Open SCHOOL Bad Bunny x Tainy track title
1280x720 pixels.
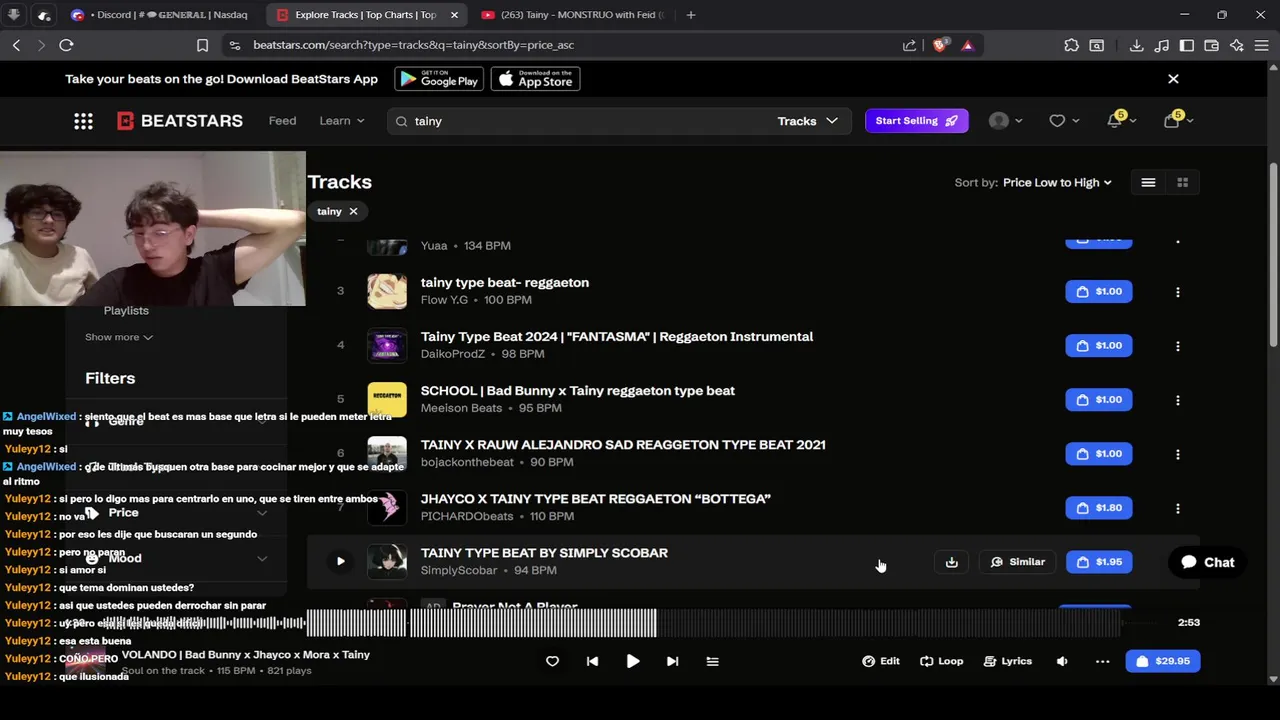pyautogui.click(x=577, y=391)
